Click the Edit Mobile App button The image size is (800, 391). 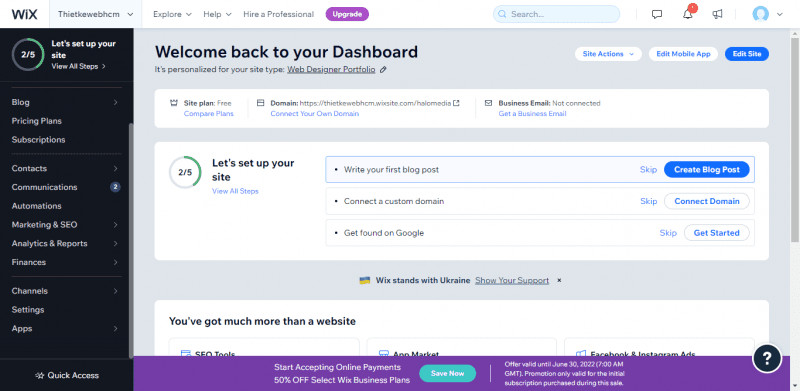[683, 54]
